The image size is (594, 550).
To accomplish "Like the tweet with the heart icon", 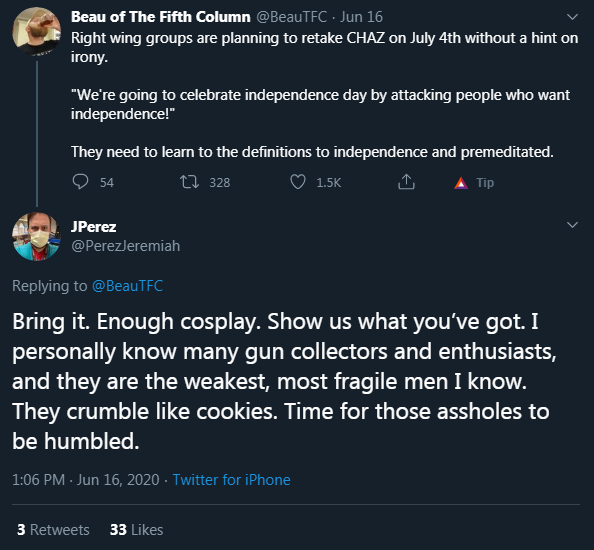I will [298, 182].
